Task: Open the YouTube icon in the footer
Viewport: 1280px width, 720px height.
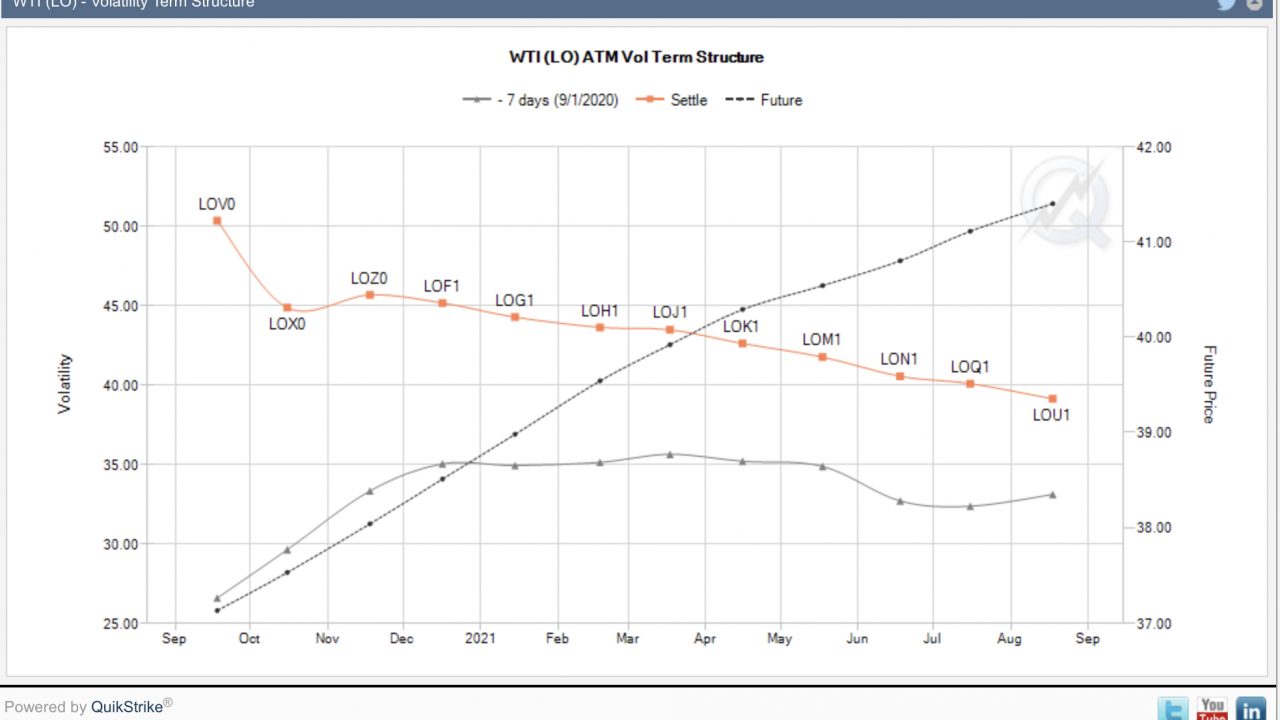Action: pos(1212,709)
